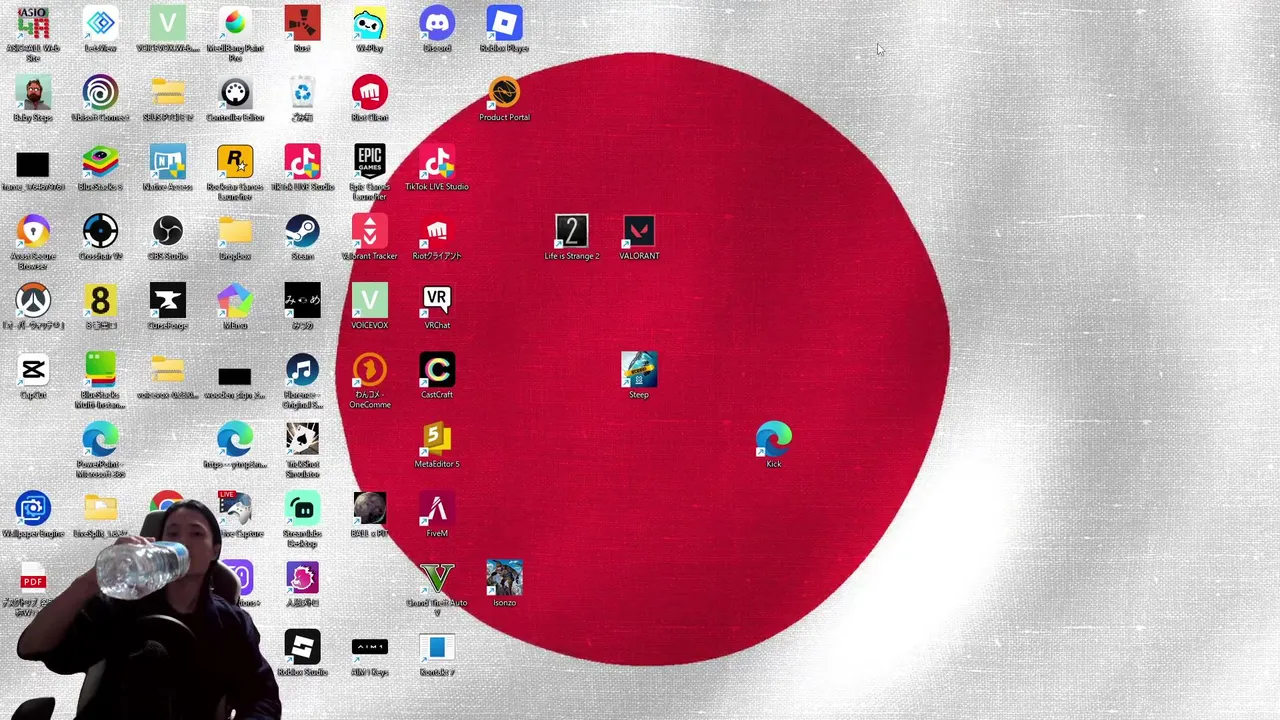1280x720 pixels.
Task: Select the Riot Client icon
Action: [369, 93]
